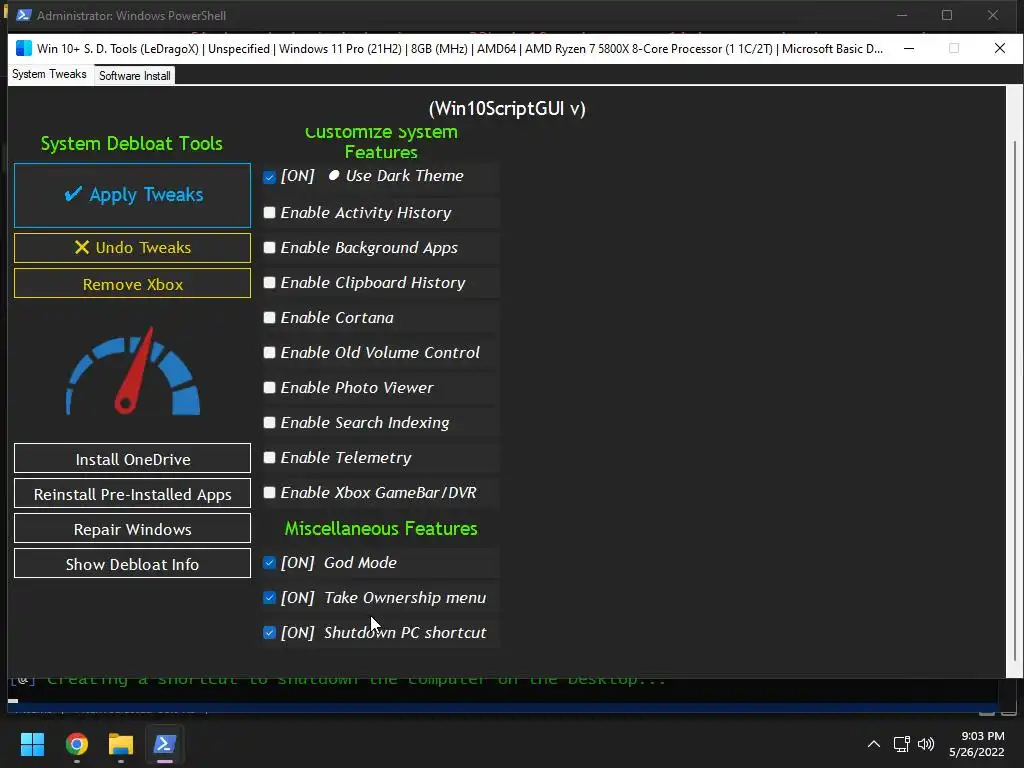
Task: Click the Undo Tweaks button
Action: tap(133, 248)
